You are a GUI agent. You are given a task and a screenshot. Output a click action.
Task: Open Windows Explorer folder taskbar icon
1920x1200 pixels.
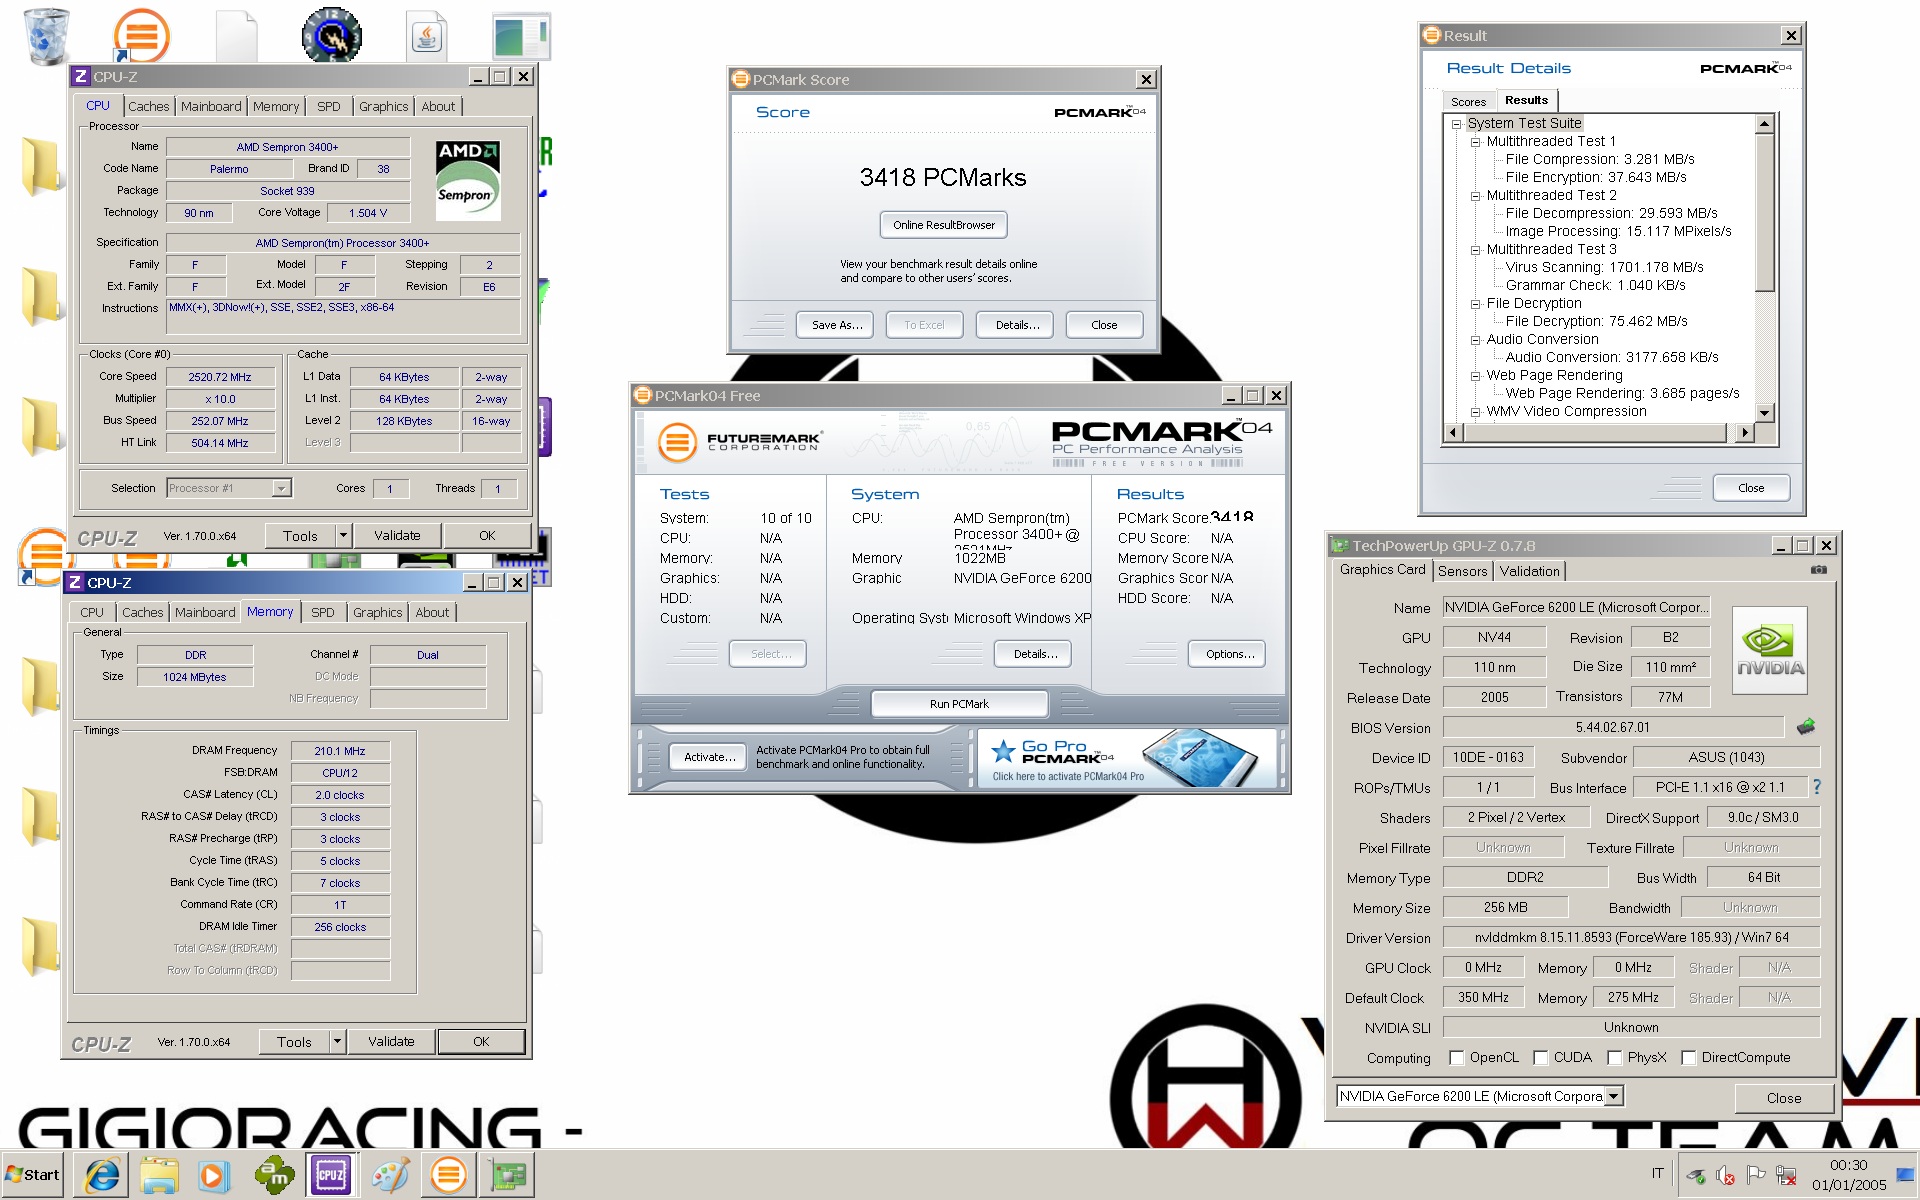click(159, 1175)
